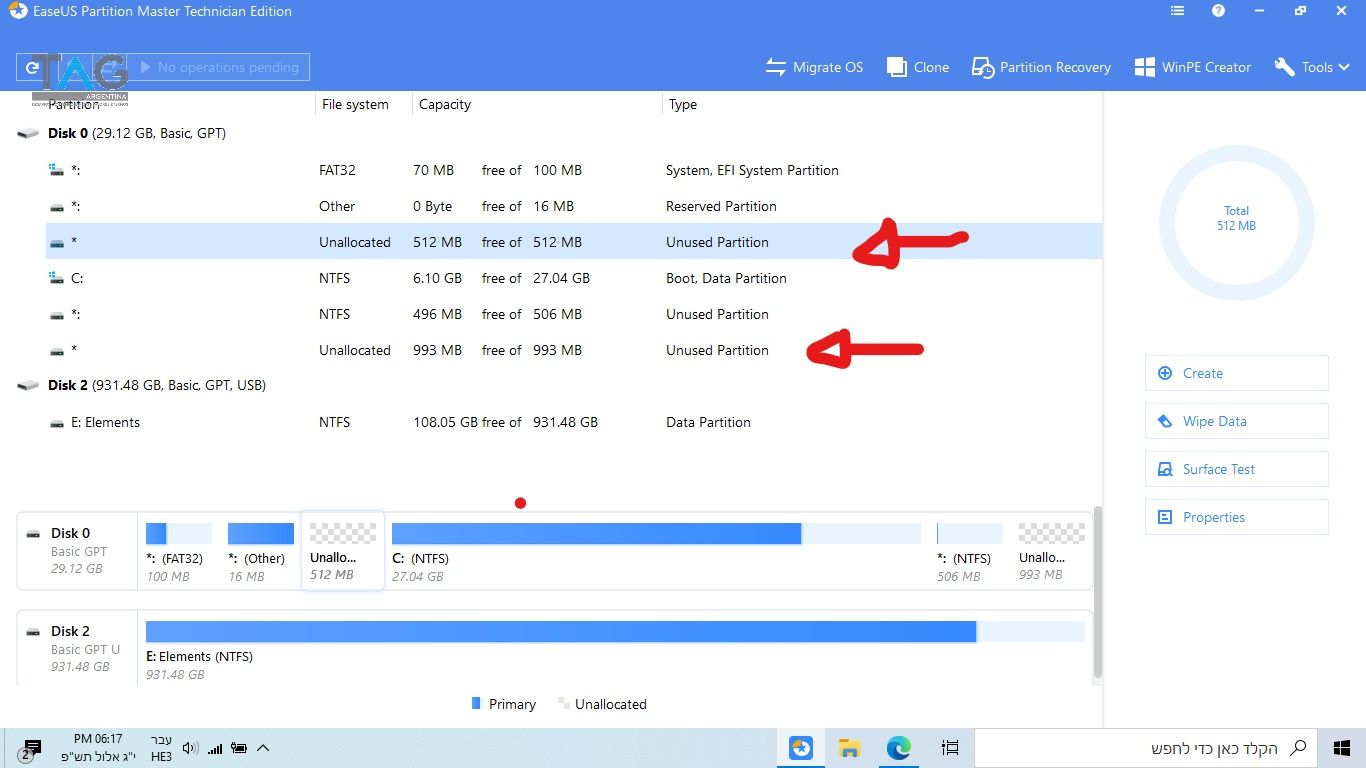Click the EFI partition icon in FAT32 row
The height and width of the screenshot is (768, 1366).
click(x=57, y=170)
